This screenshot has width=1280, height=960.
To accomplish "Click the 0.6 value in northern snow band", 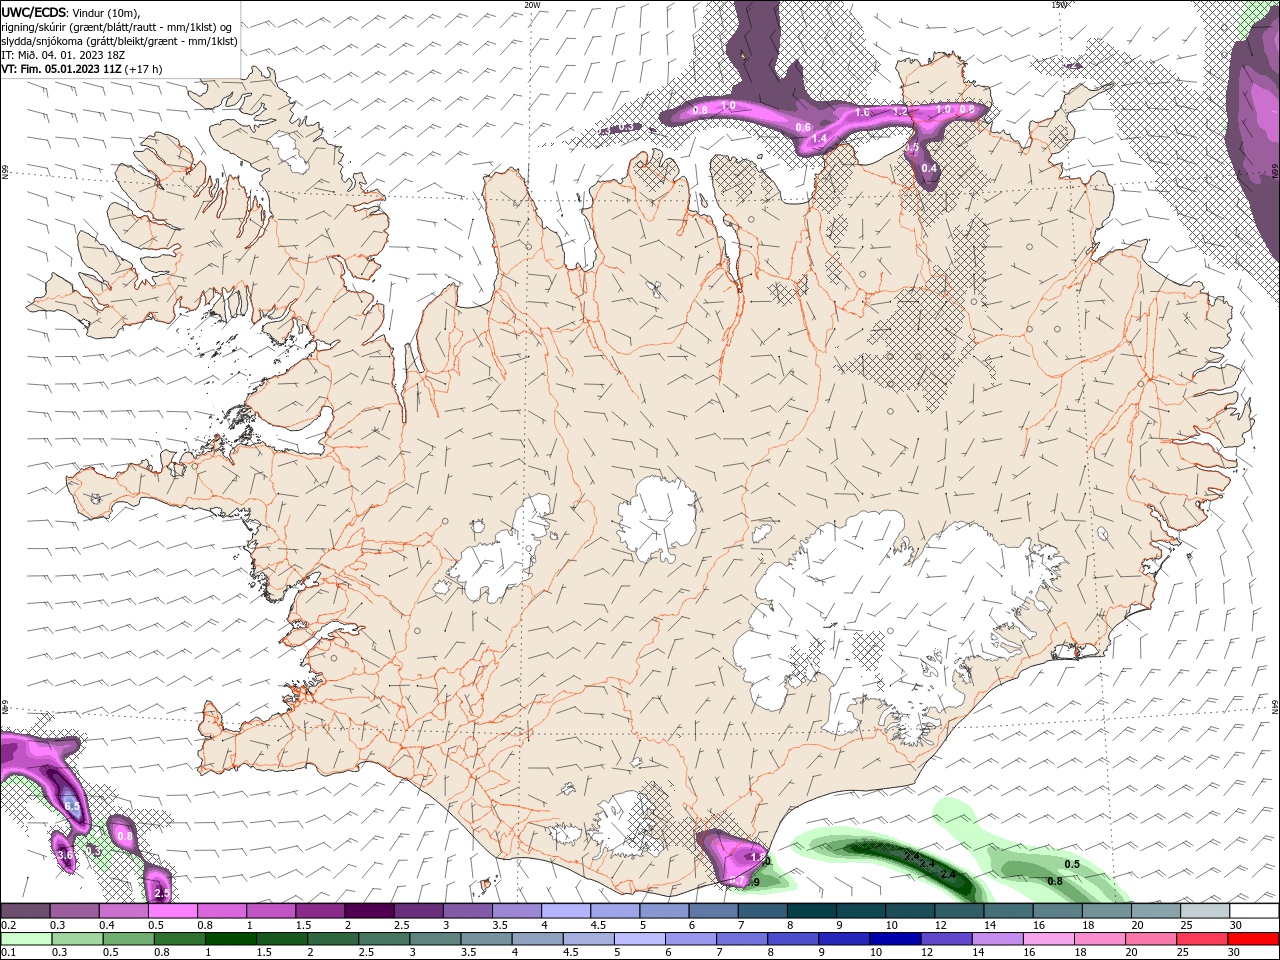I will [803, 127].
